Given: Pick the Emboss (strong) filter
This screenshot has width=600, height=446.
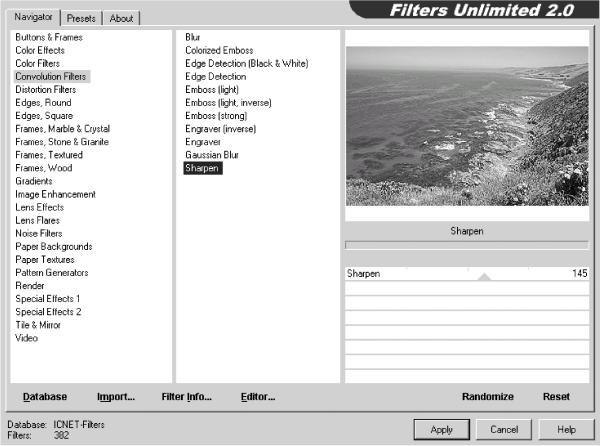Looking at the screenshot, I should click(x=216, y=116).
